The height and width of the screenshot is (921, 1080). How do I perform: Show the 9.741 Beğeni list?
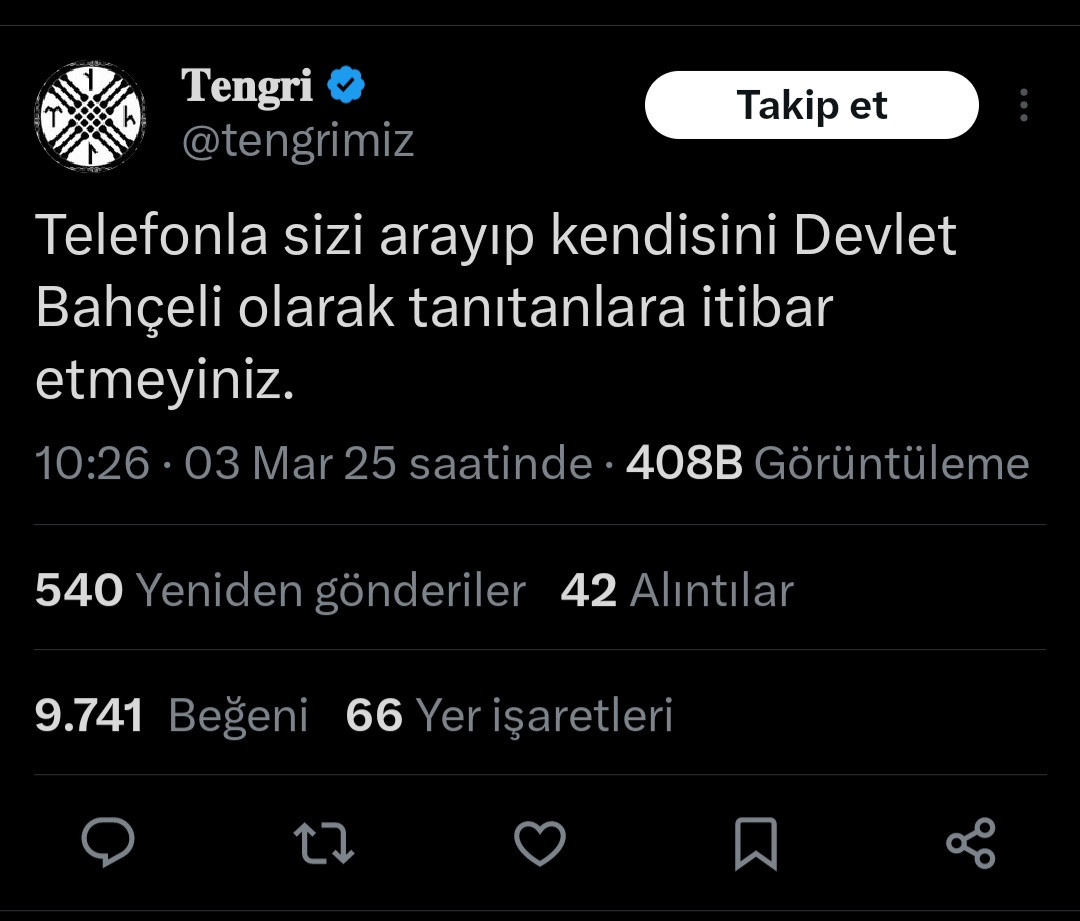(171, 715)
